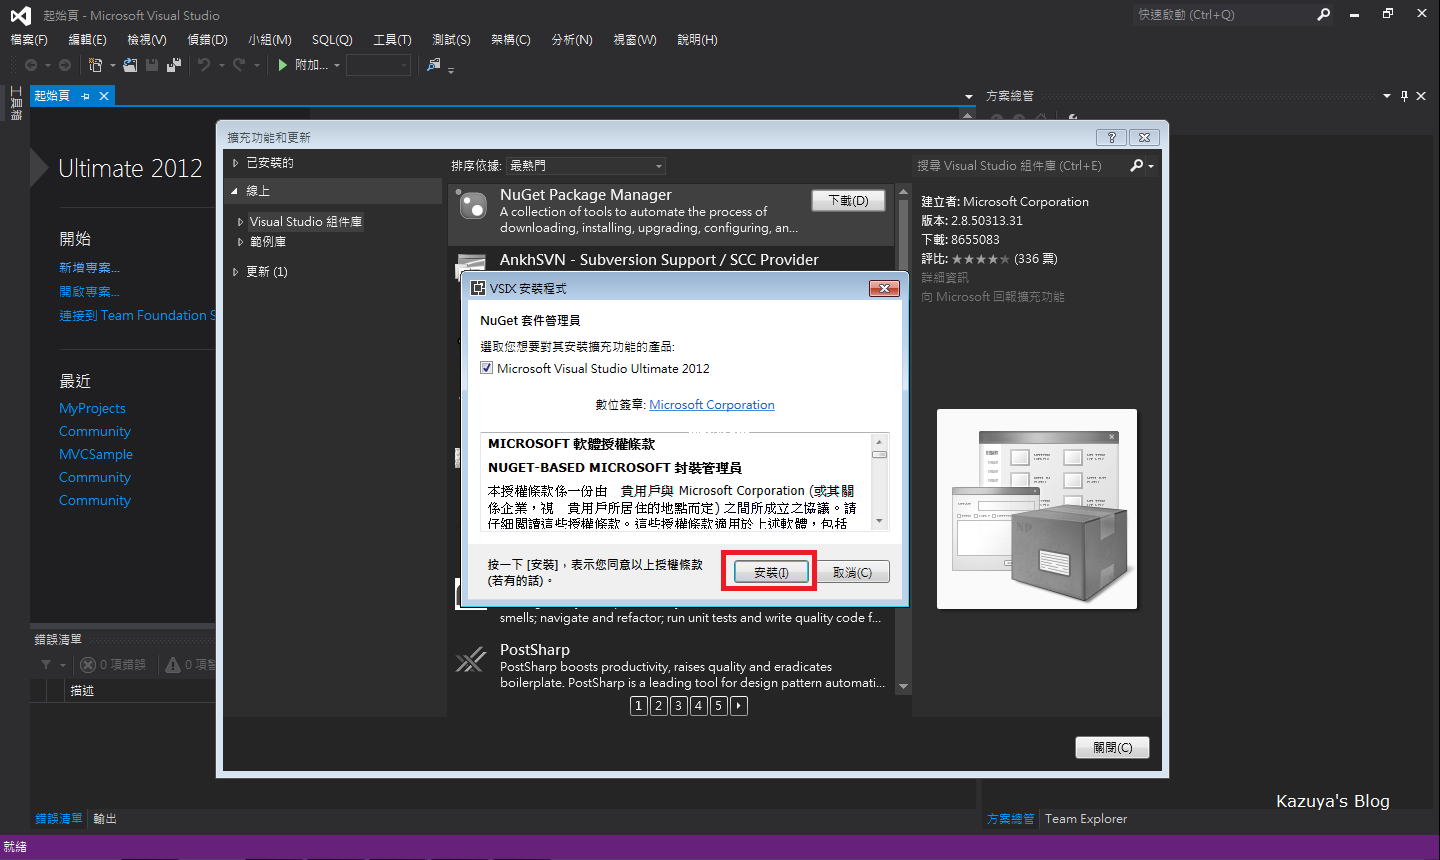Viewport: 1440px width, 860px height.
Task: Switch to the 輸出 tab
Action: (105, 818)
